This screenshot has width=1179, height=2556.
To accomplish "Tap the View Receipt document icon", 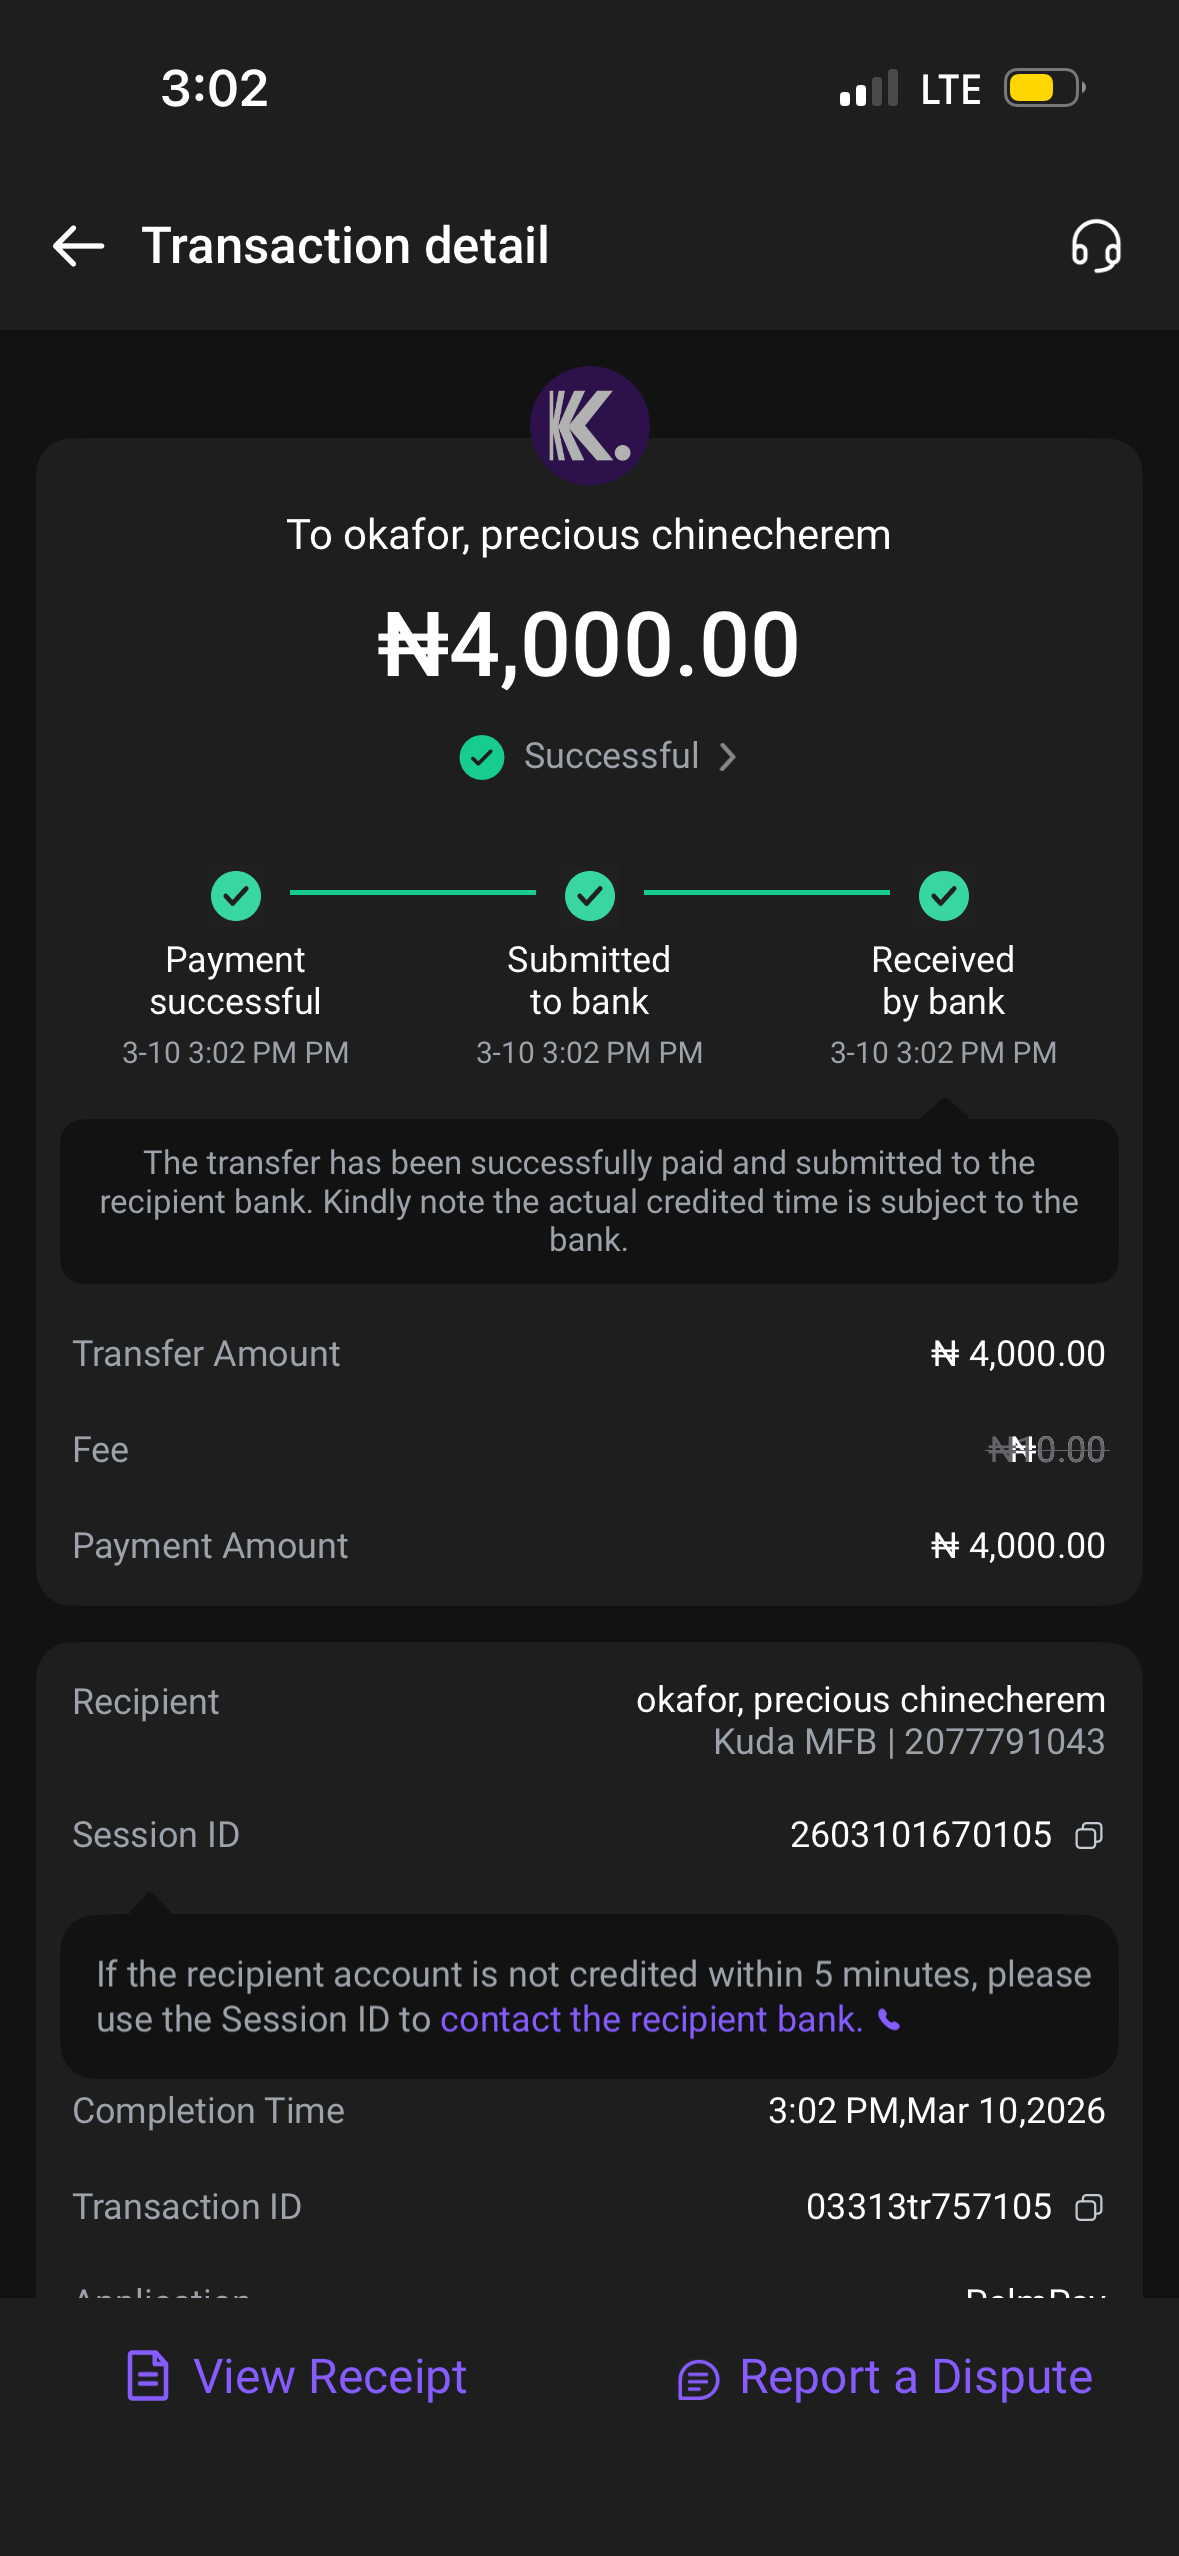I will click(148, 2376).
